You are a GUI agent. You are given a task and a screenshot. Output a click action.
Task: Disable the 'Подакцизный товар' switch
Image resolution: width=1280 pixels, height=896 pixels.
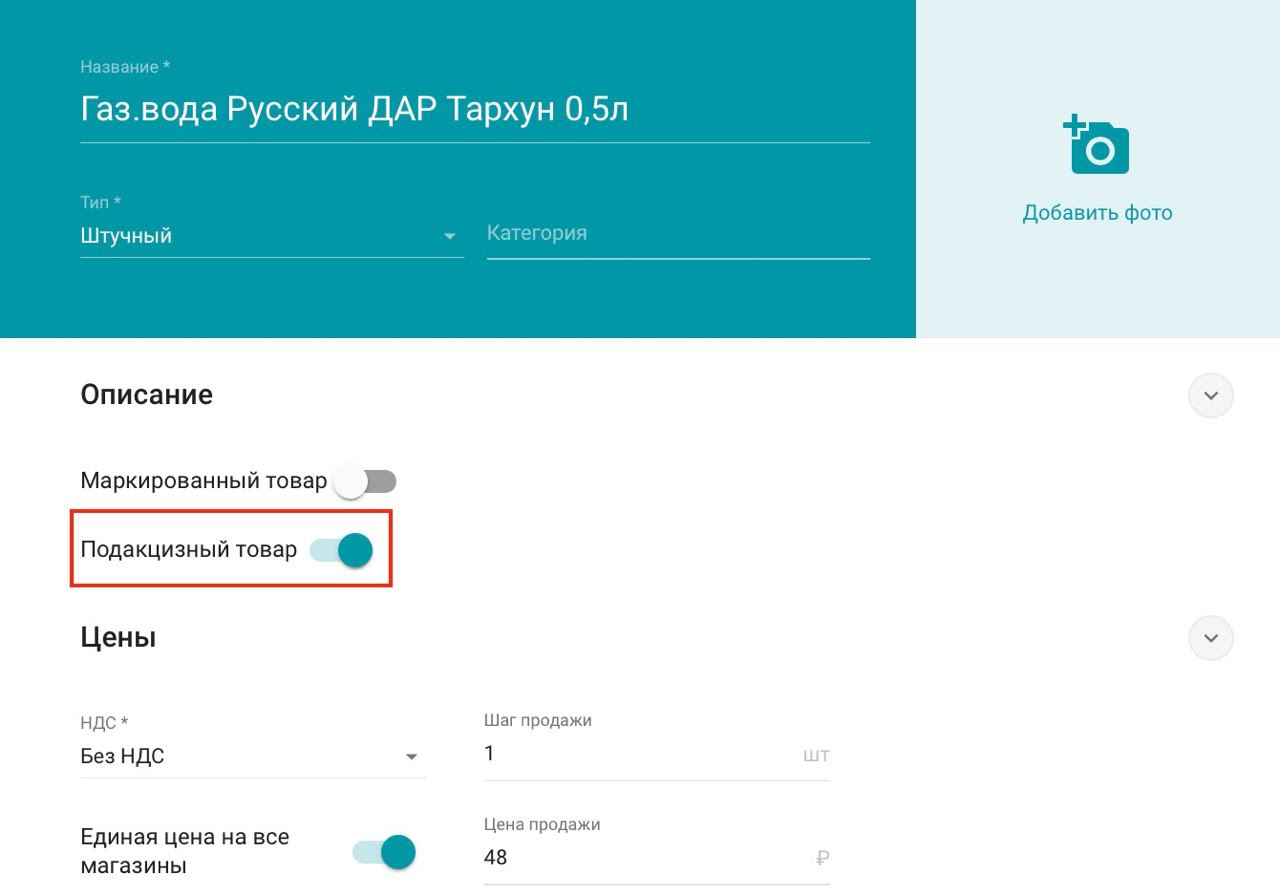point(341,550)
